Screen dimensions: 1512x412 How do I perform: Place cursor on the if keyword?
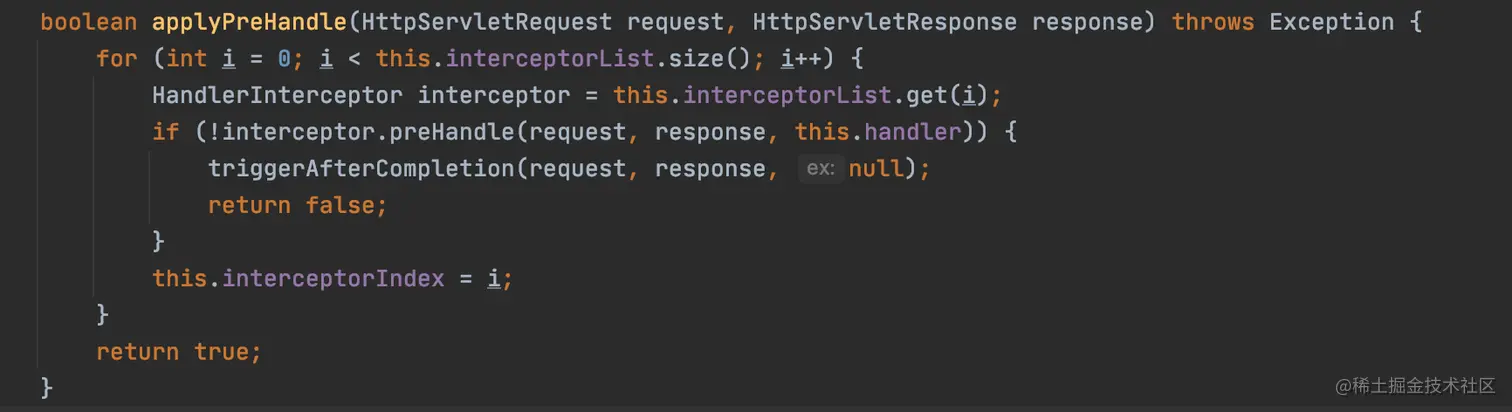[x=166, y=132]
